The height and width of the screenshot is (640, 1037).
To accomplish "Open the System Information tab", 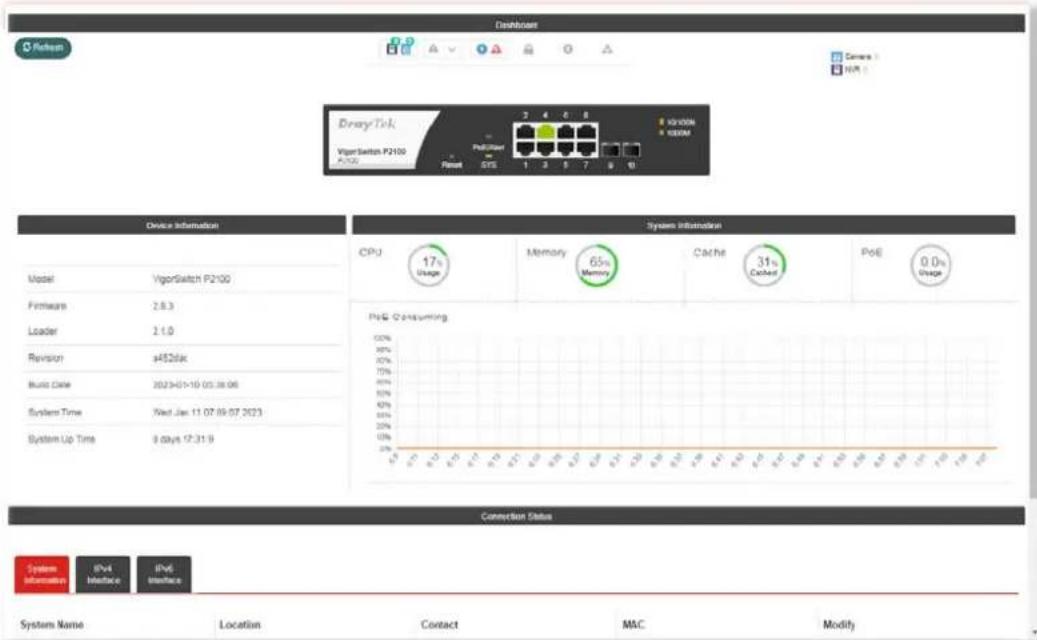I will (42, 574).
